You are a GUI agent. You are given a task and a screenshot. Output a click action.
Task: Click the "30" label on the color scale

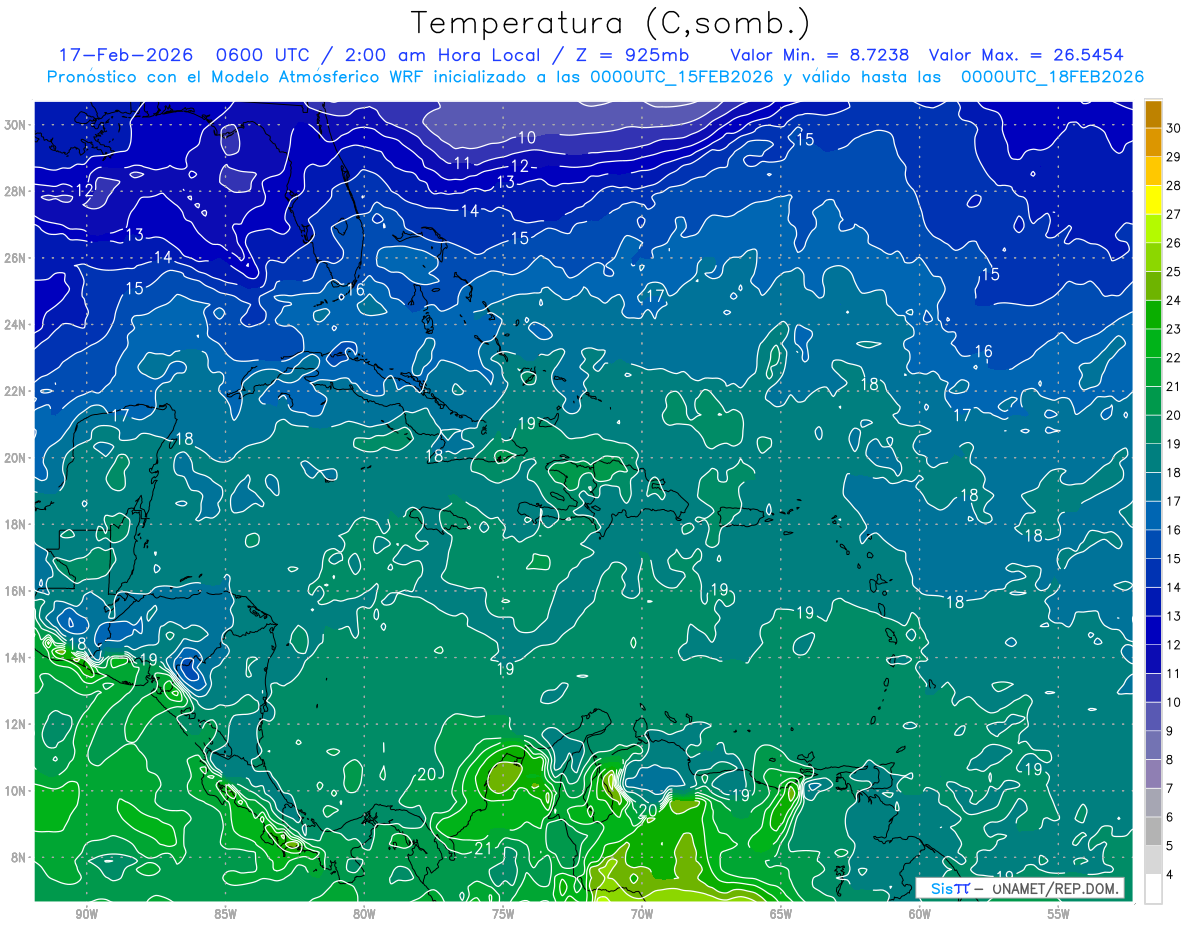(1174, 128)
